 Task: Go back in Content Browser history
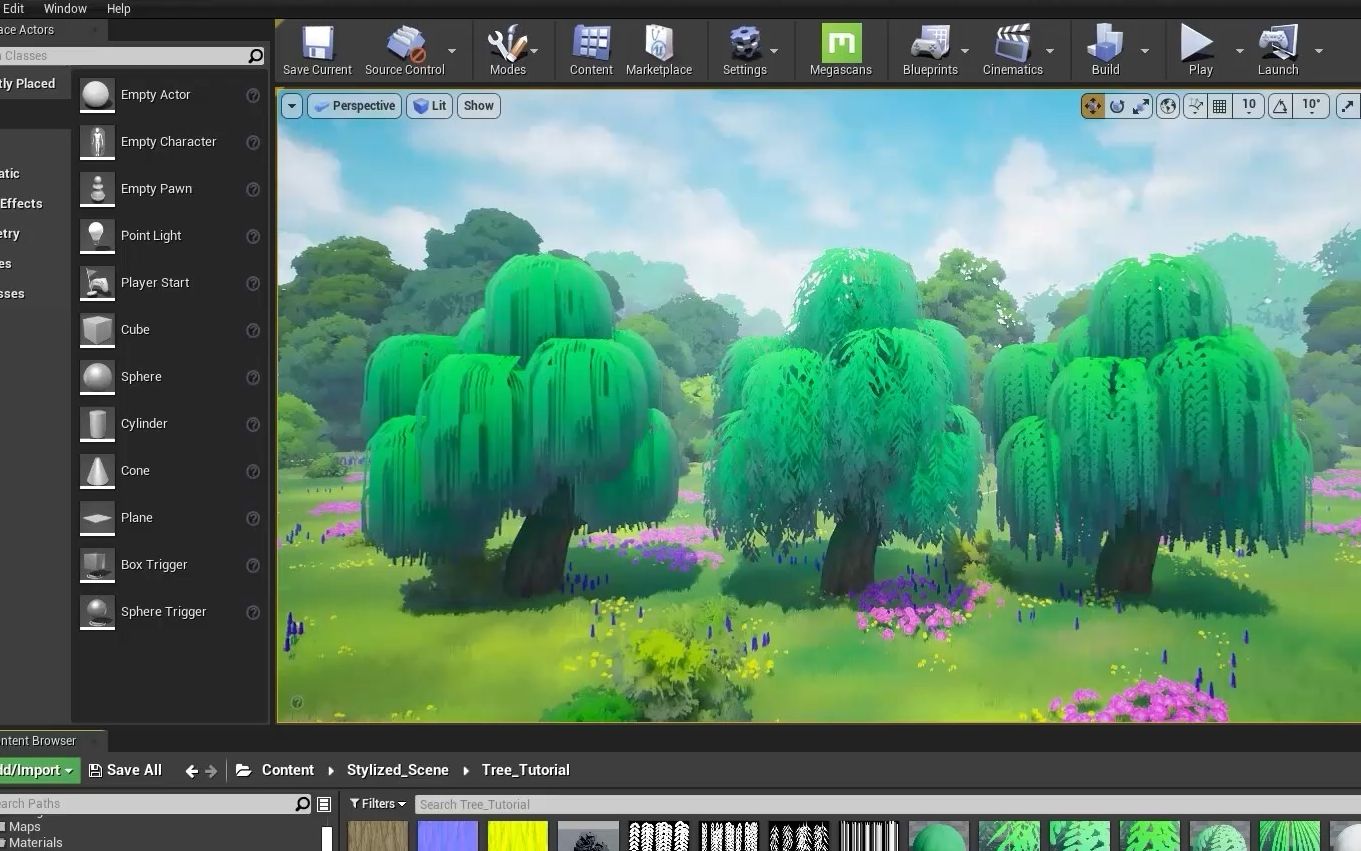191,771
